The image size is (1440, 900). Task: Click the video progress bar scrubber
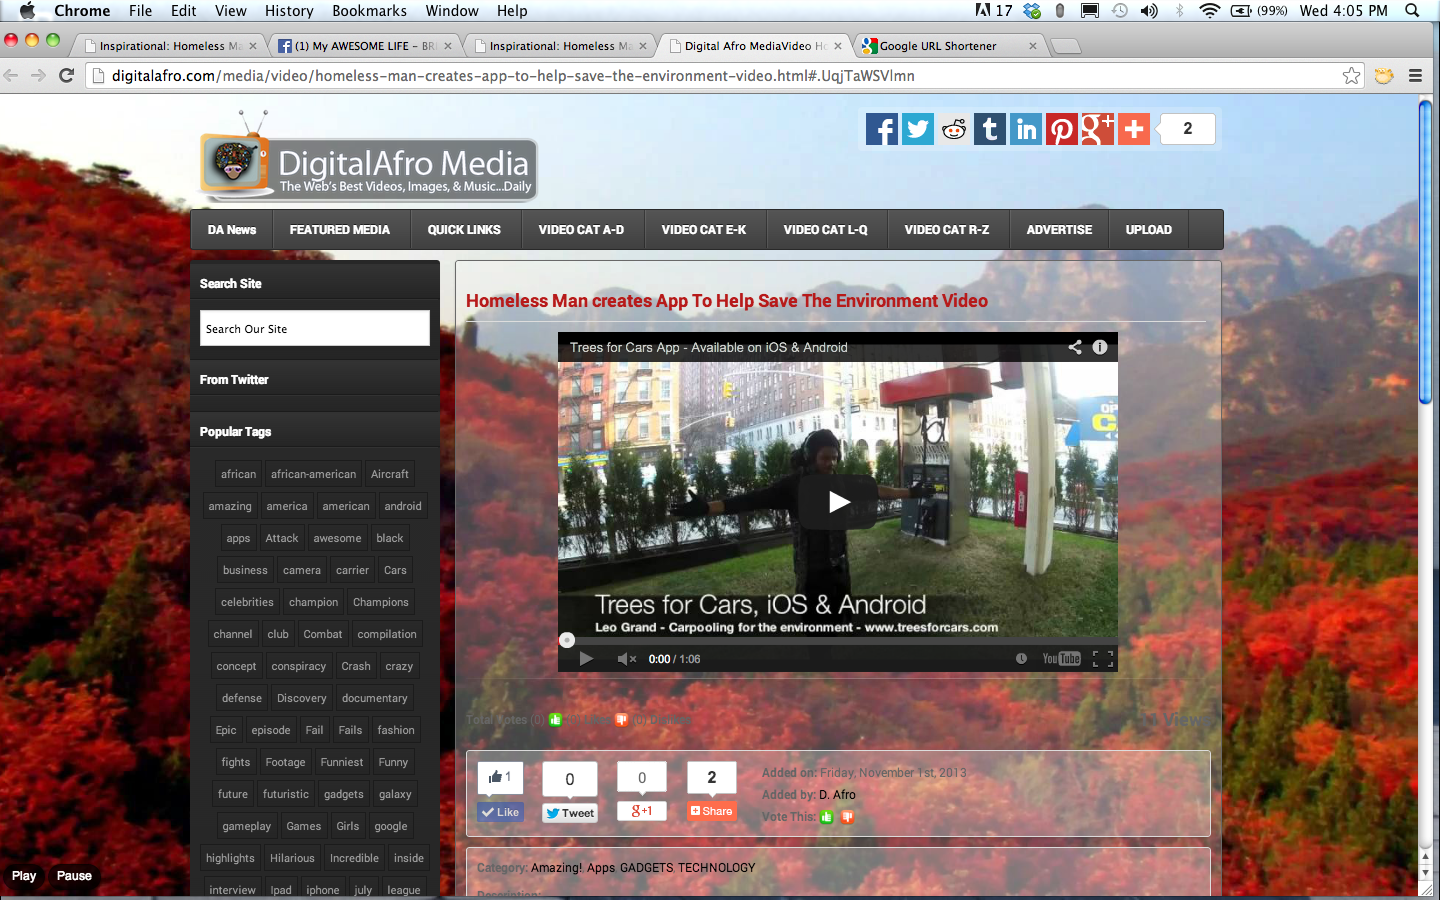click(x=567, y=640)
